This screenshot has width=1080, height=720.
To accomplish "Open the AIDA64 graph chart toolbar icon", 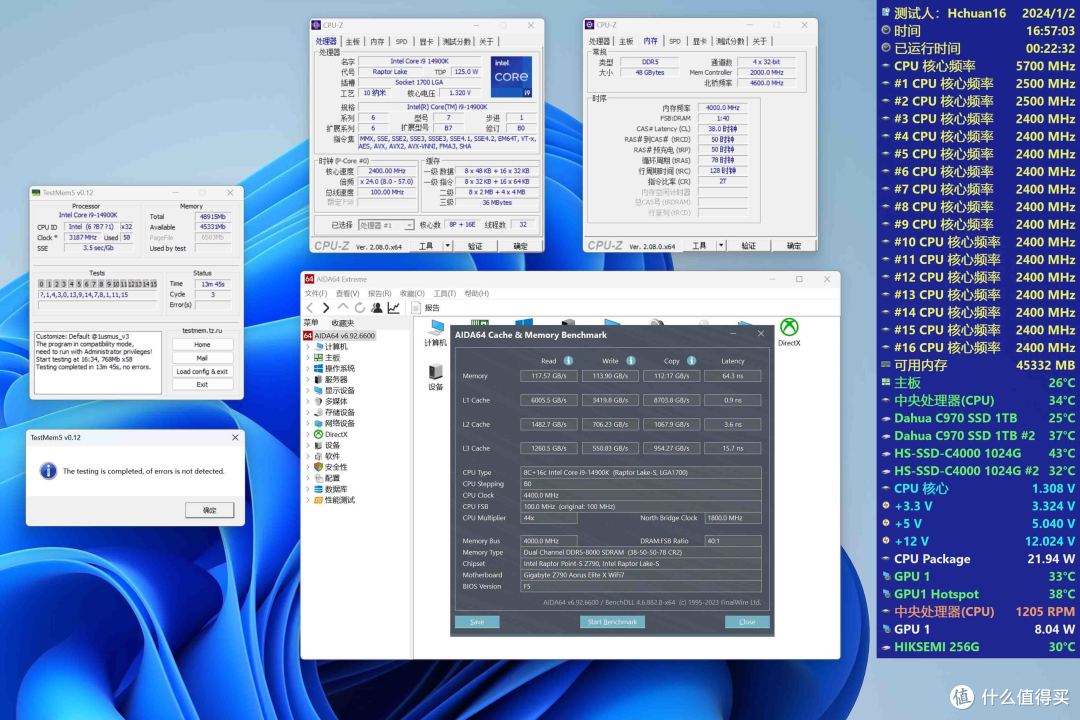I will coord(393,308).
